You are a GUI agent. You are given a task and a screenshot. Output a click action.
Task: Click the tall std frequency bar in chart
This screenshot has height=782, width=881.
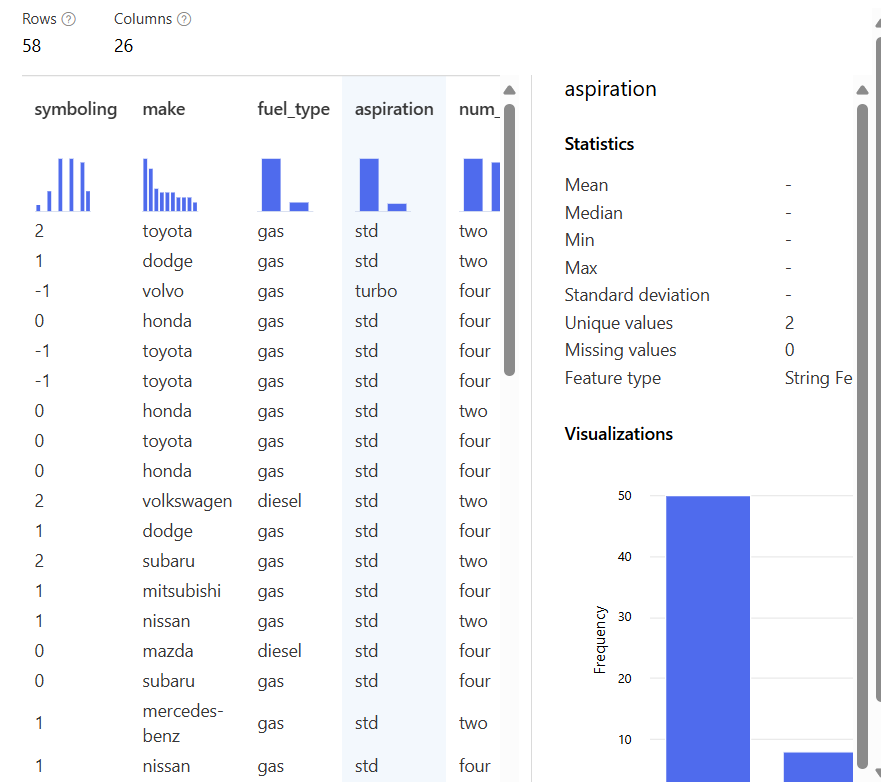coord(708,639)
